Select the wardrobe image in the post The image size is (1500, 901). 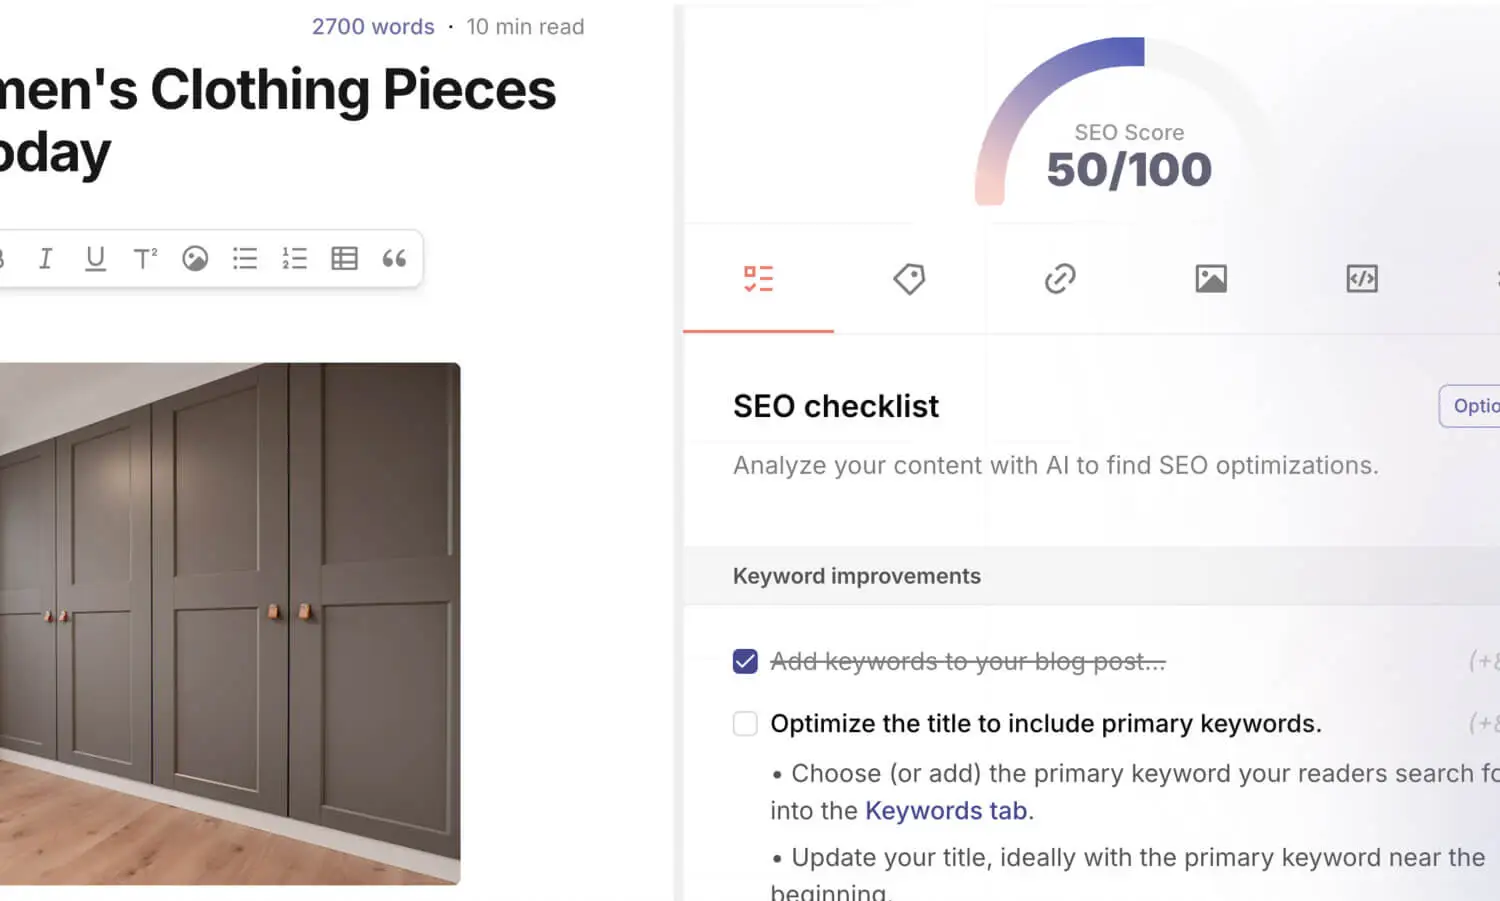[230, 623]
